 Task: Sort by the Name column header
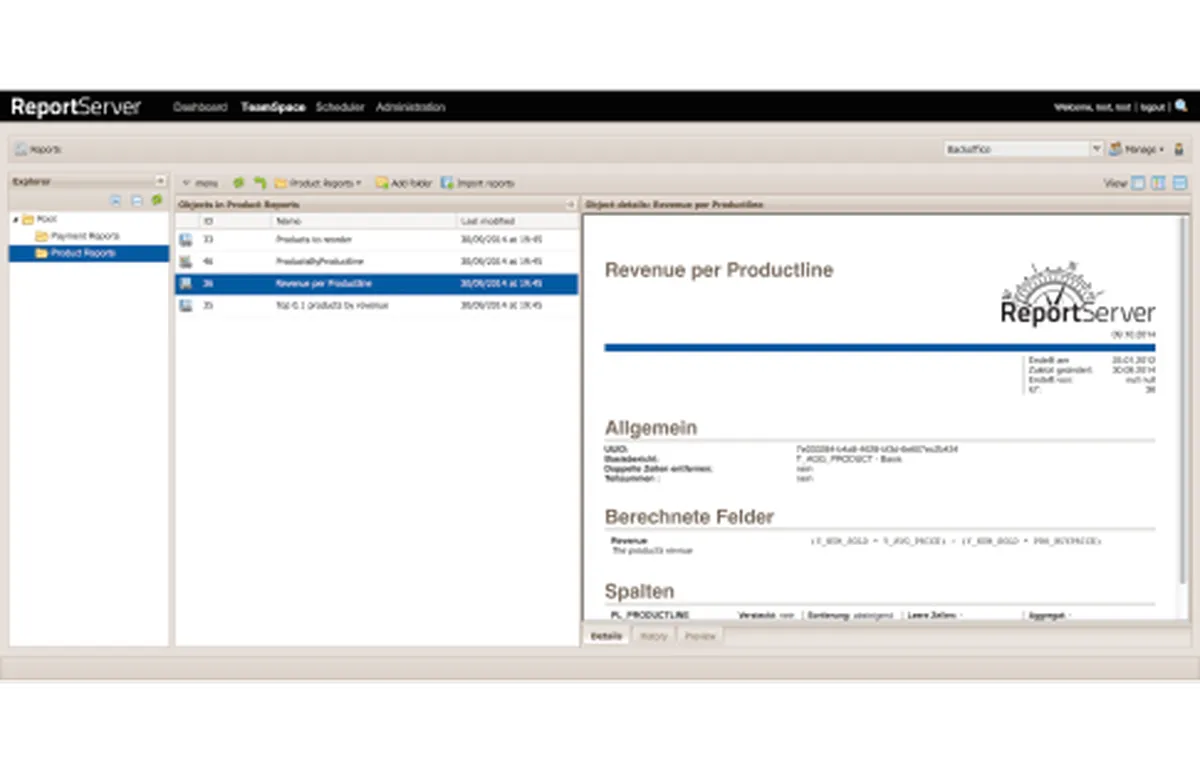364,220
